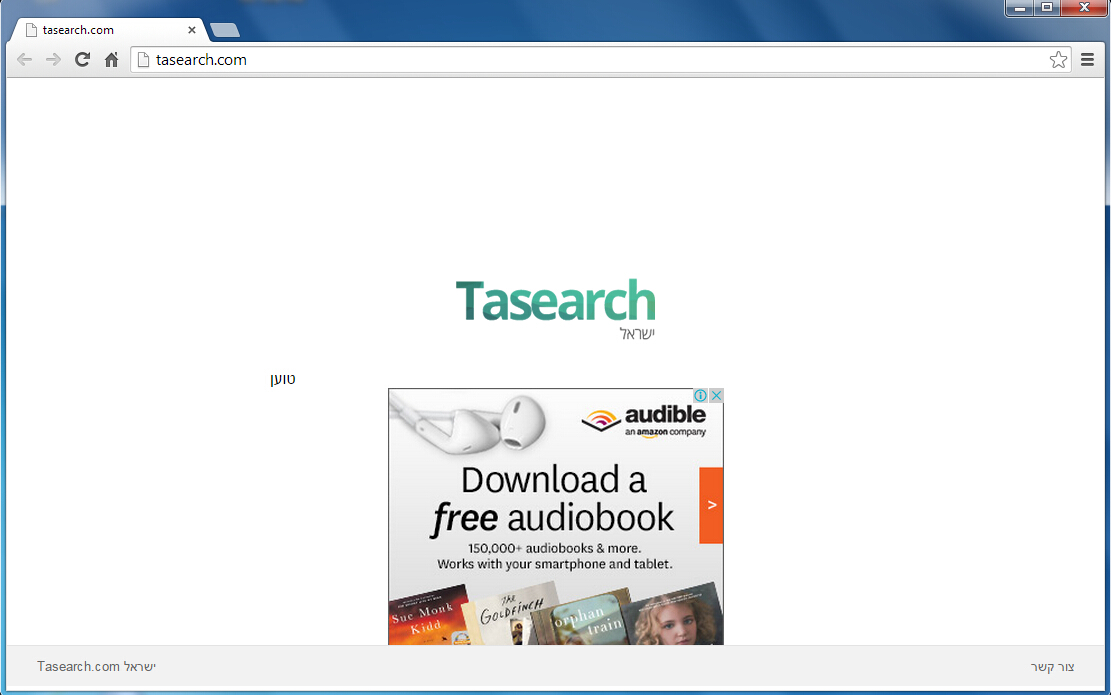Screen dimensions: 1111x695
Task: Click the Orphan Train book cover
Action: 585,618
